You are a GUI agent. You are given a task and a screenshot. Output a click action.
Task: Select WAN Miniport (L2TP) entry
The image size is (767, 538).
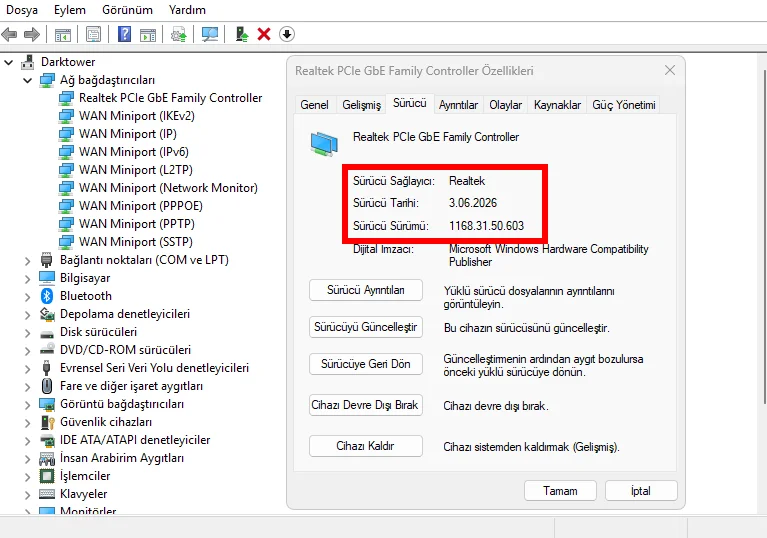(x=135, y=170)
